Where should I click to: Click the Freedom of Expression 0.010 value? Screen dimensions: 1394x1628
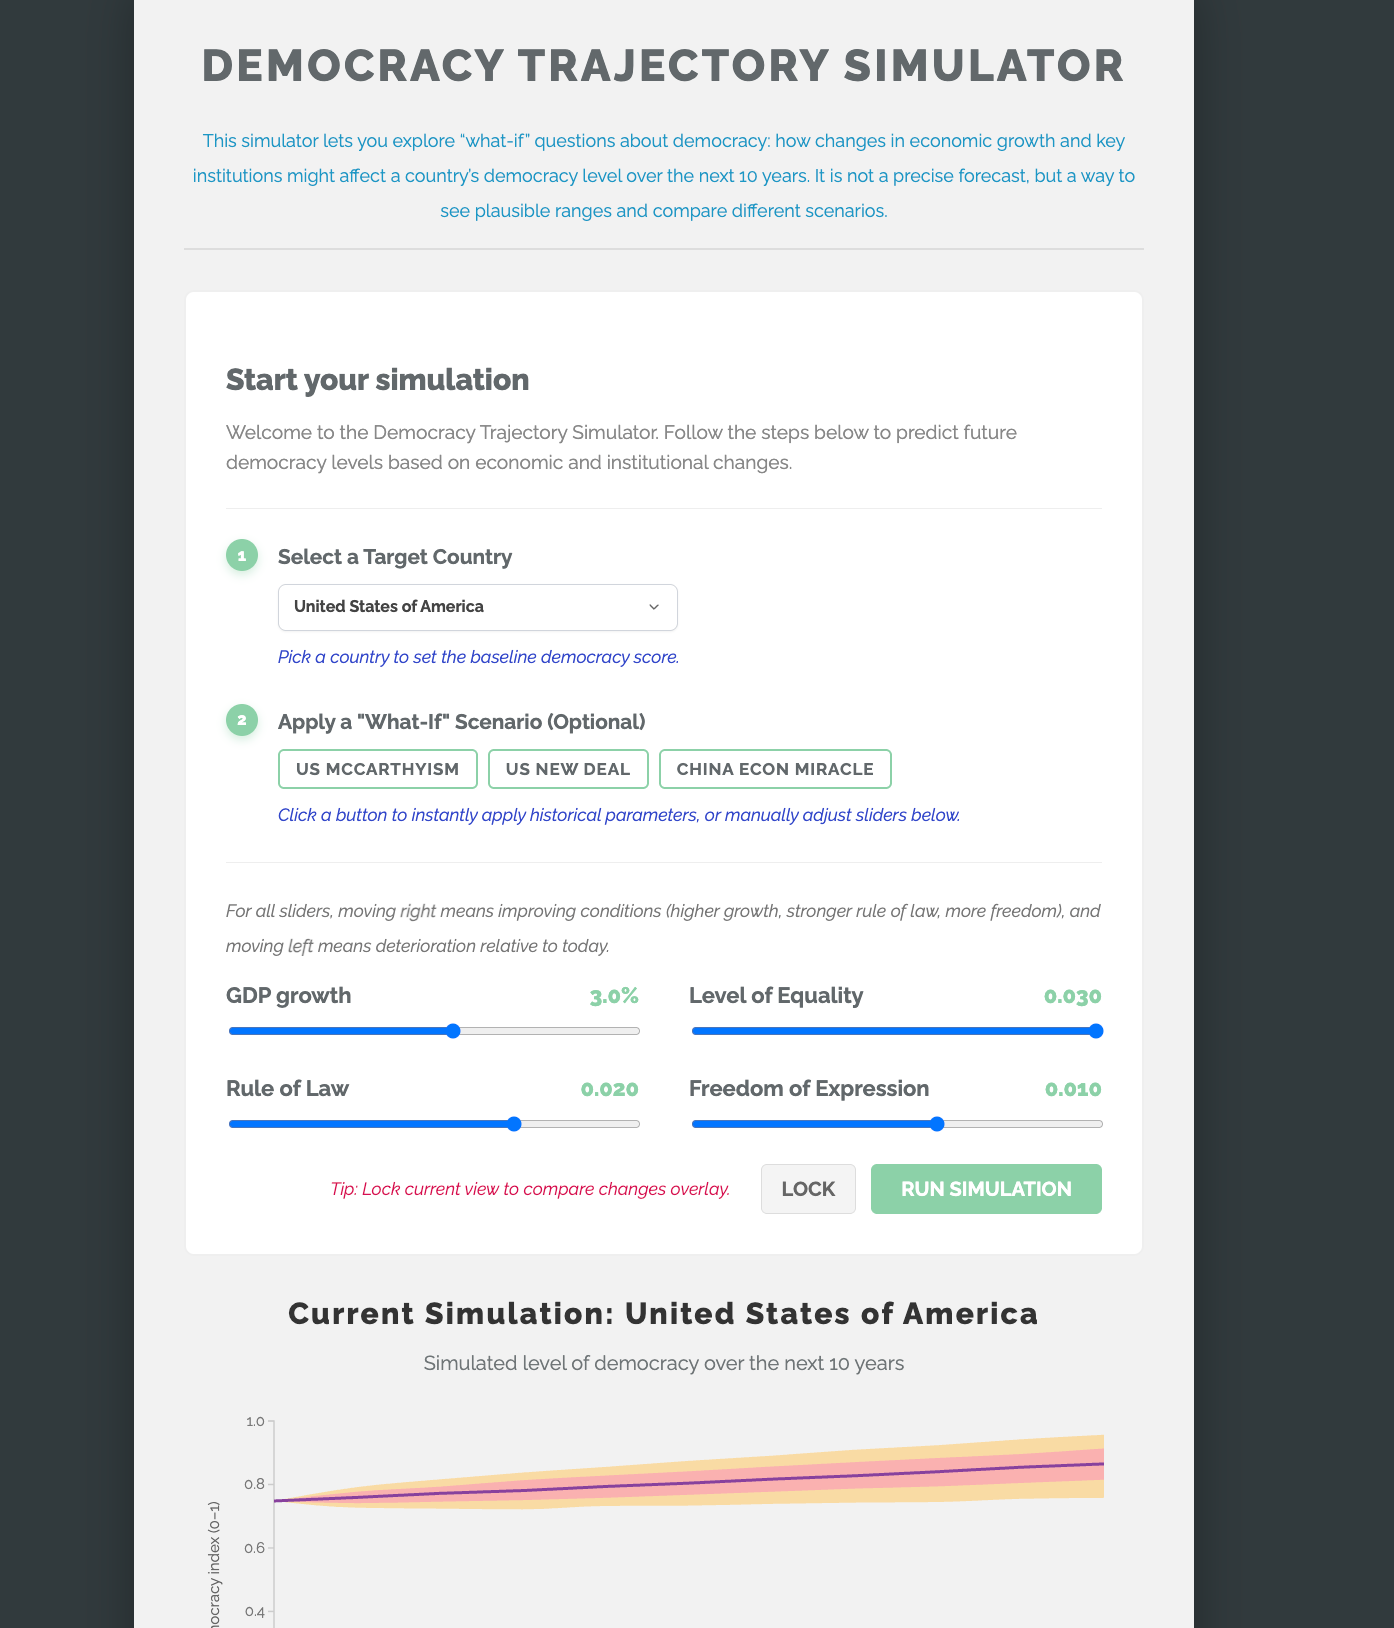[1073, 1089]
